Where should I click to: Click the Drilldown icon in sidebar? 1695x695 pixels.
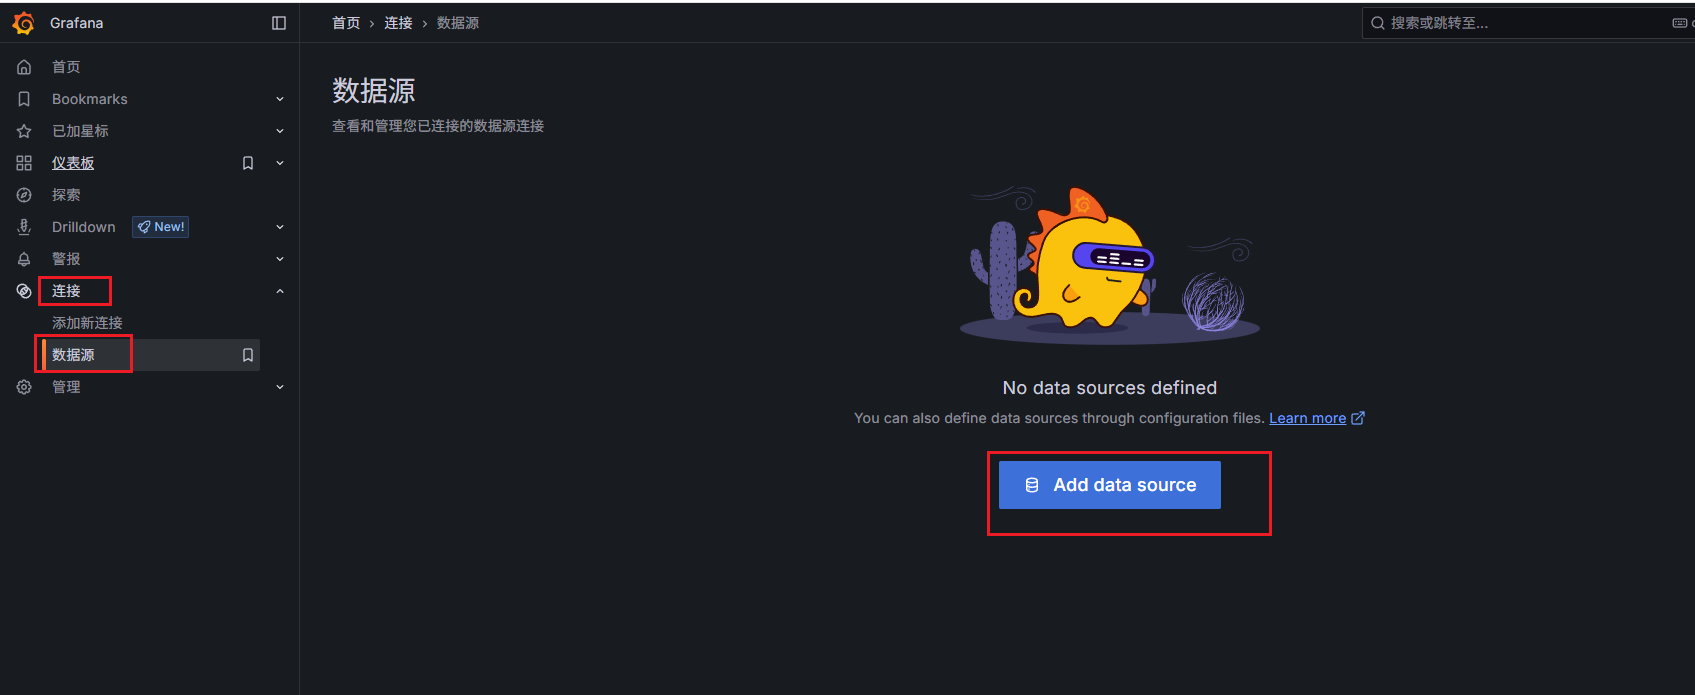24,227
